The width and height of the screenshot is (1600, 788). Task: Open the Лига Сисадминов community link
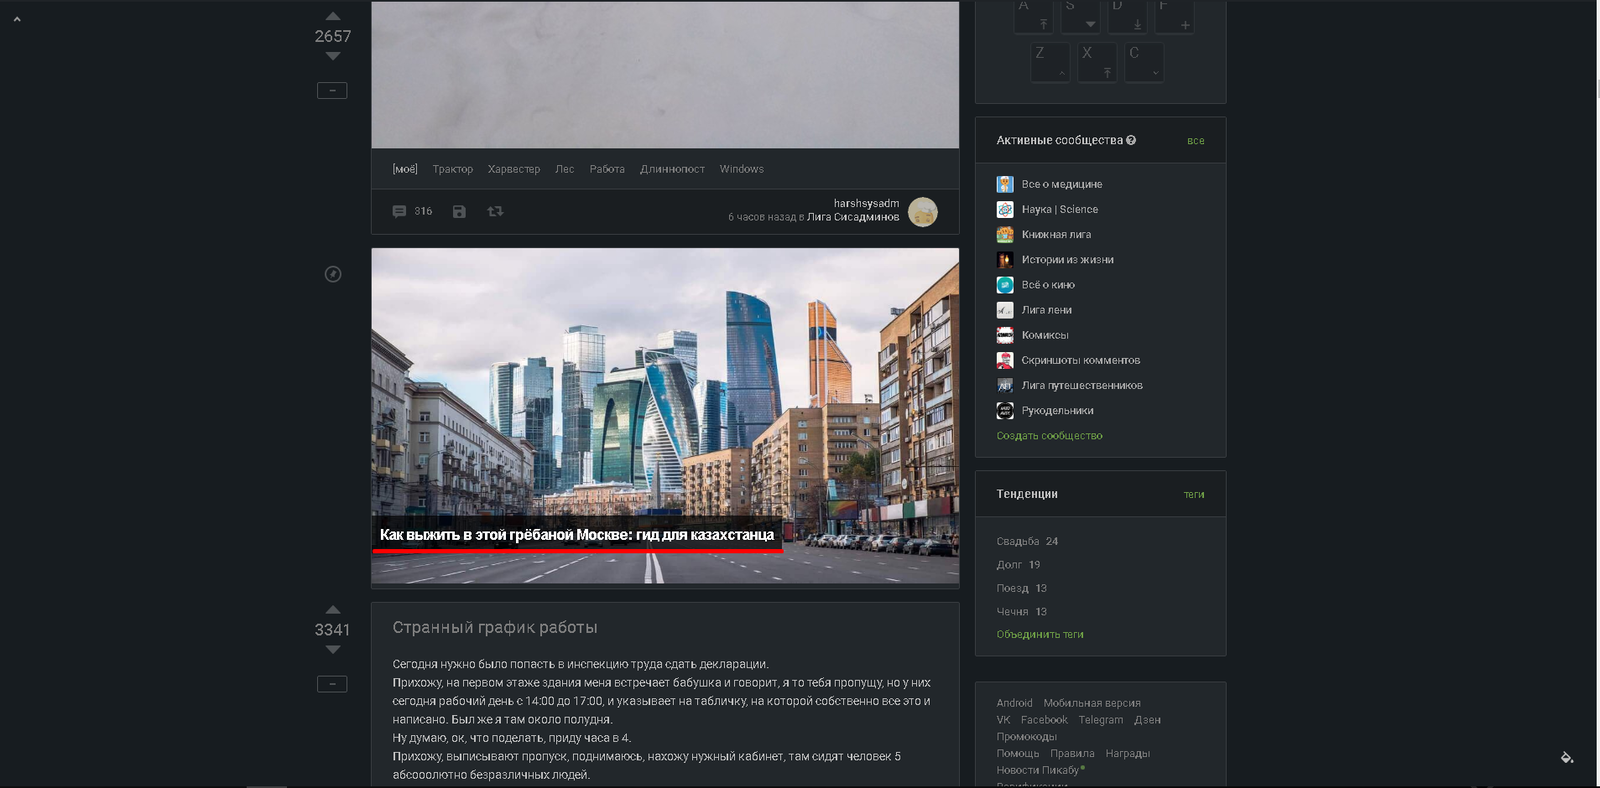(x=853, y=217)
